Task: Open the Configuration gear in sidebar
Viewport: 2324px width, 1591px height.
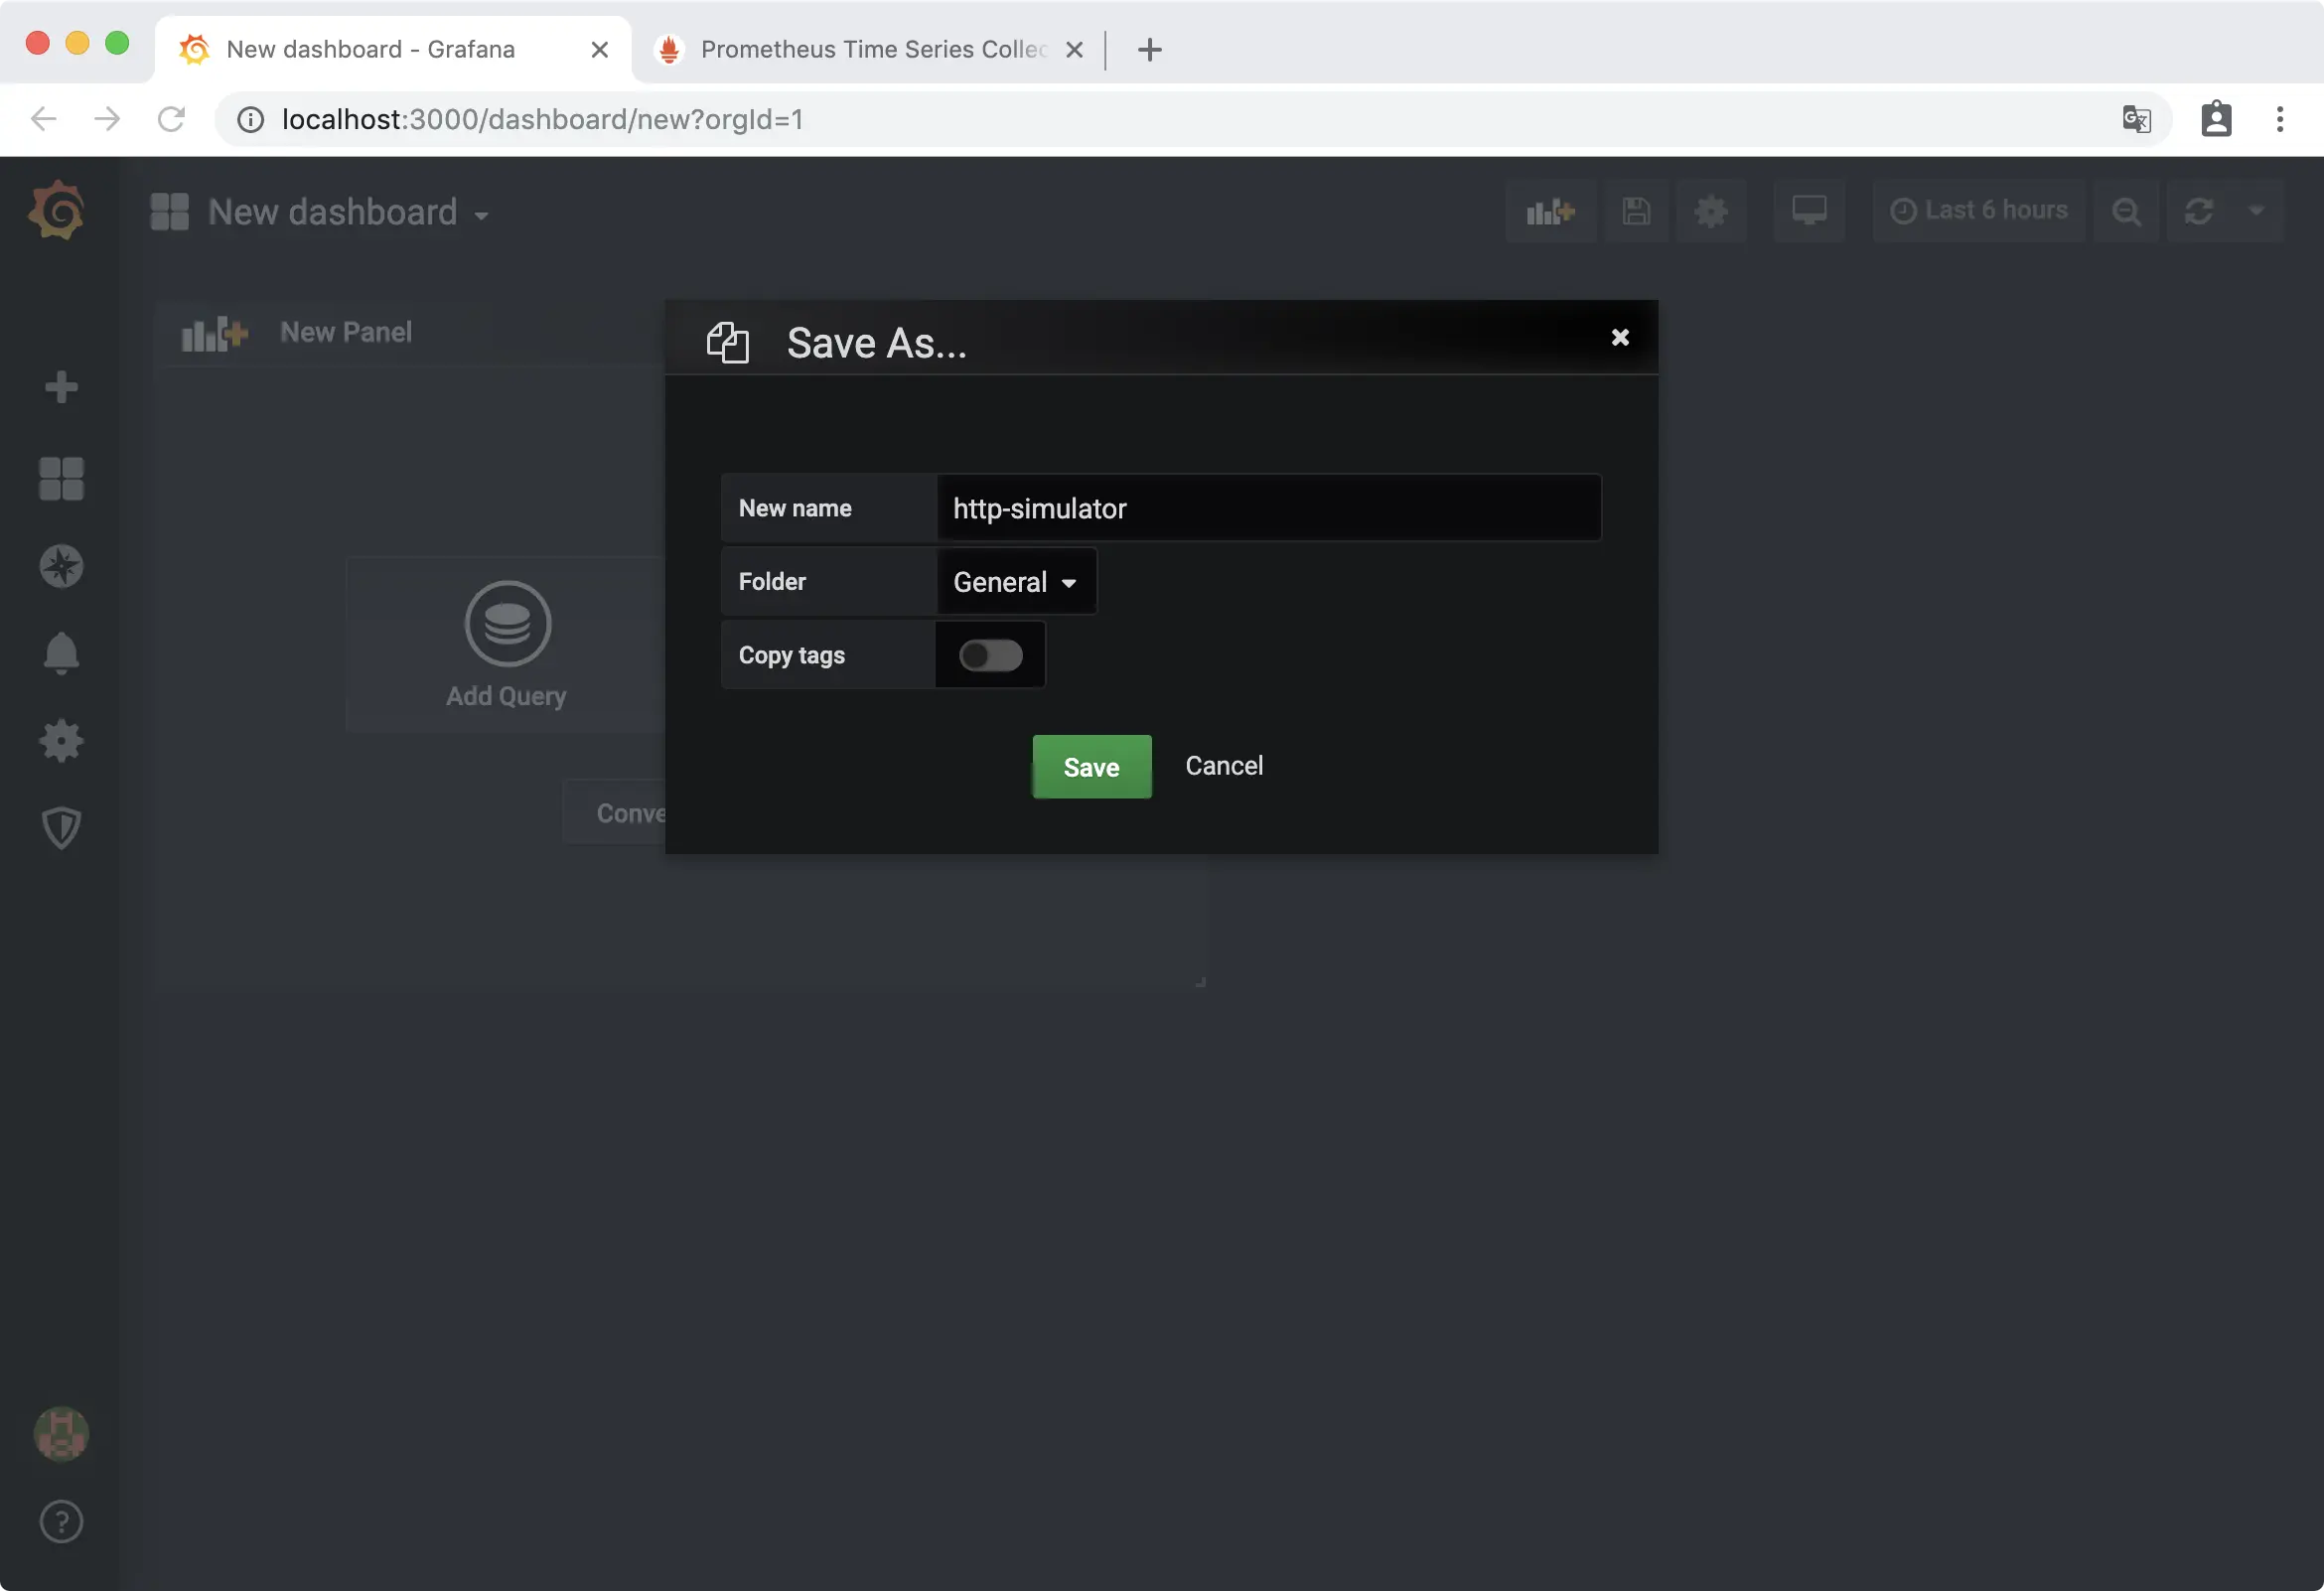Action: pyautogui.click(x=61, y=741)
